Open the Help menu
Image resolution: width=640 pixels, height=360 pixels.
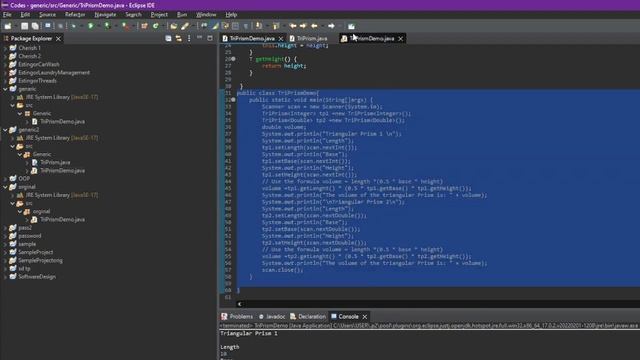[231, 15]
